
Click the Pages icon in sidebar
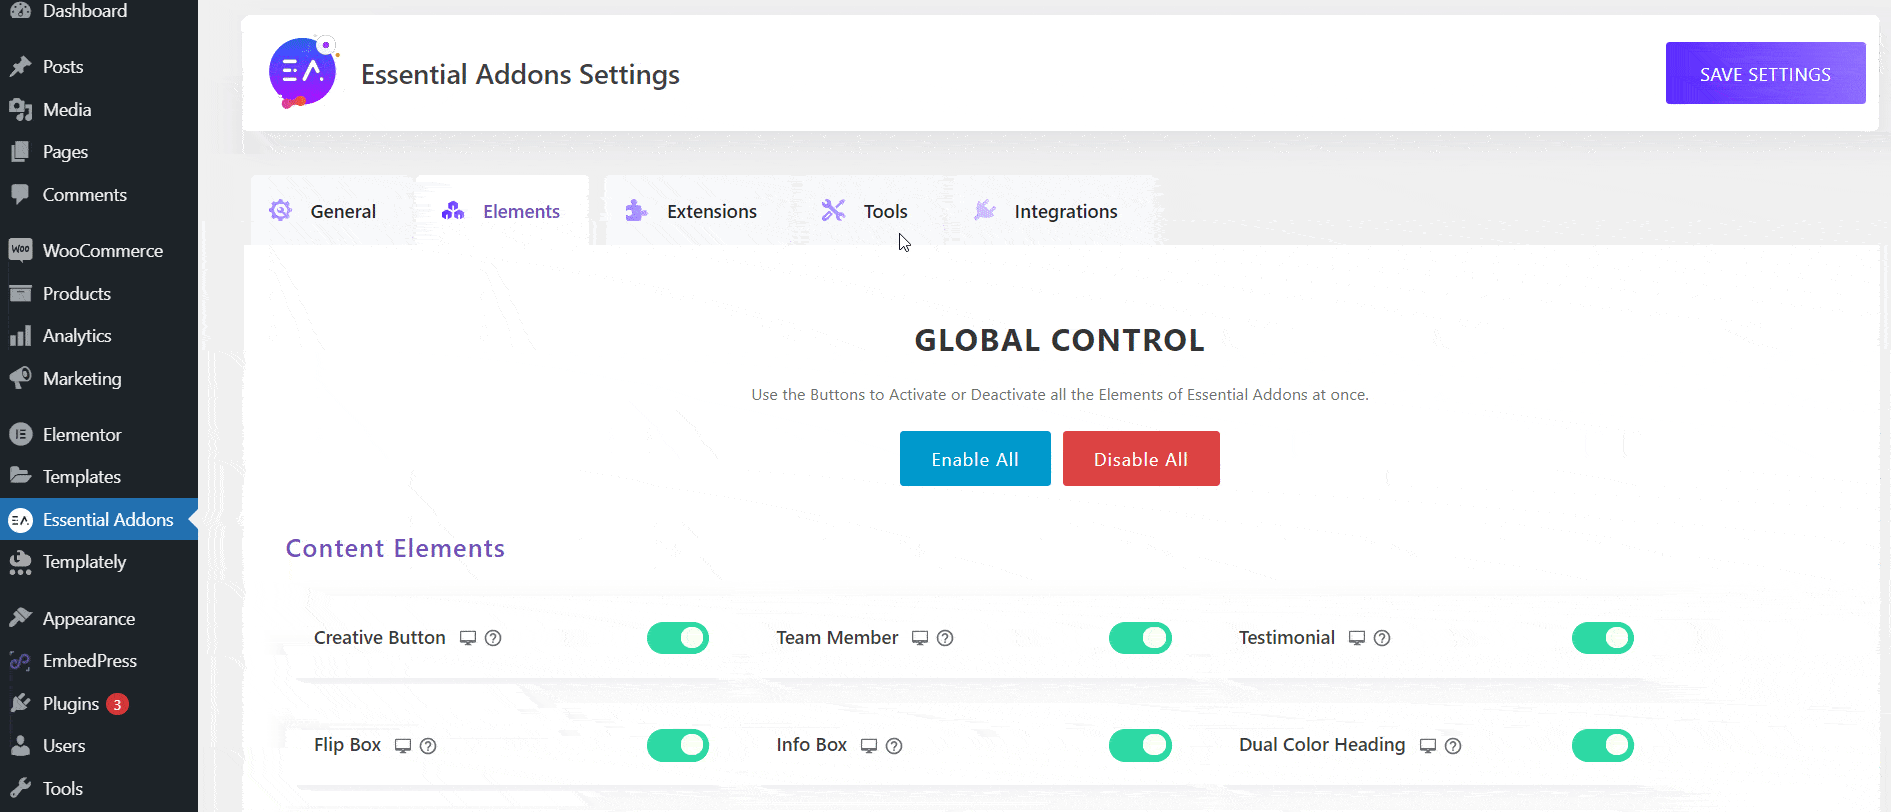20,152
